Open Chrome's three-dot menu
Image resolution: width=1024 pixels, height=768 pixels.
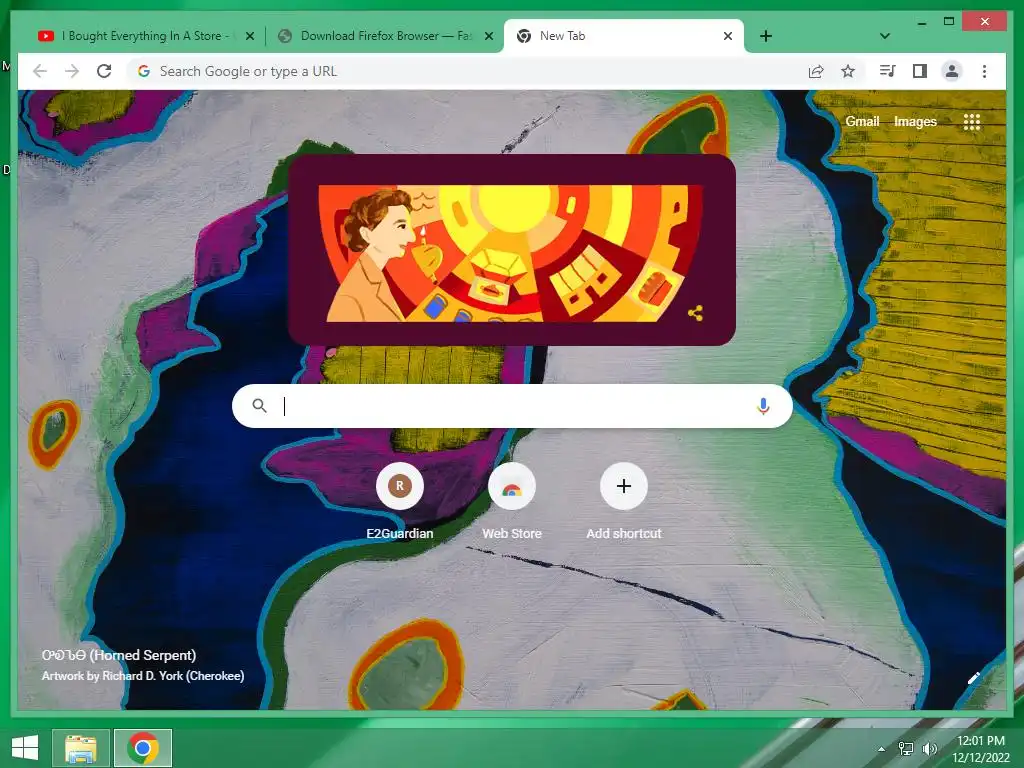tap(984, 71)
